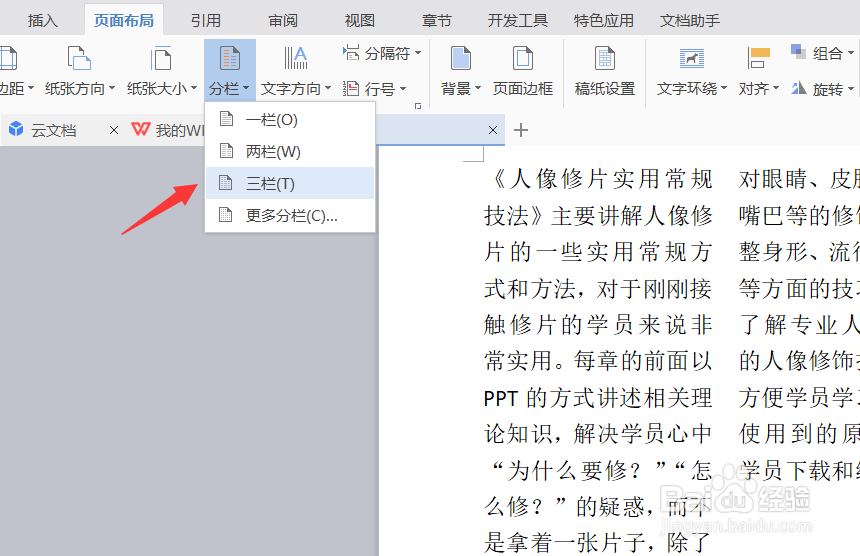
Task: Click the 纸张大小 paper size icon
Action: 161,58
